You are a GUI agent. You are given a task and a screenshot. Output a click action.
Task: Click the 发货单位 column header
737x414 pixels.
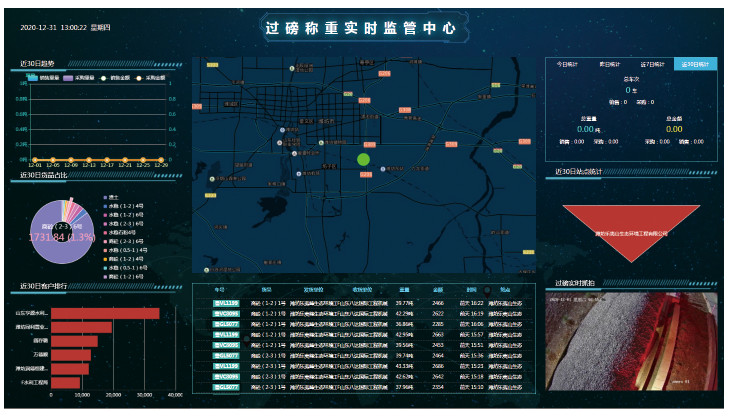point(314,290)
